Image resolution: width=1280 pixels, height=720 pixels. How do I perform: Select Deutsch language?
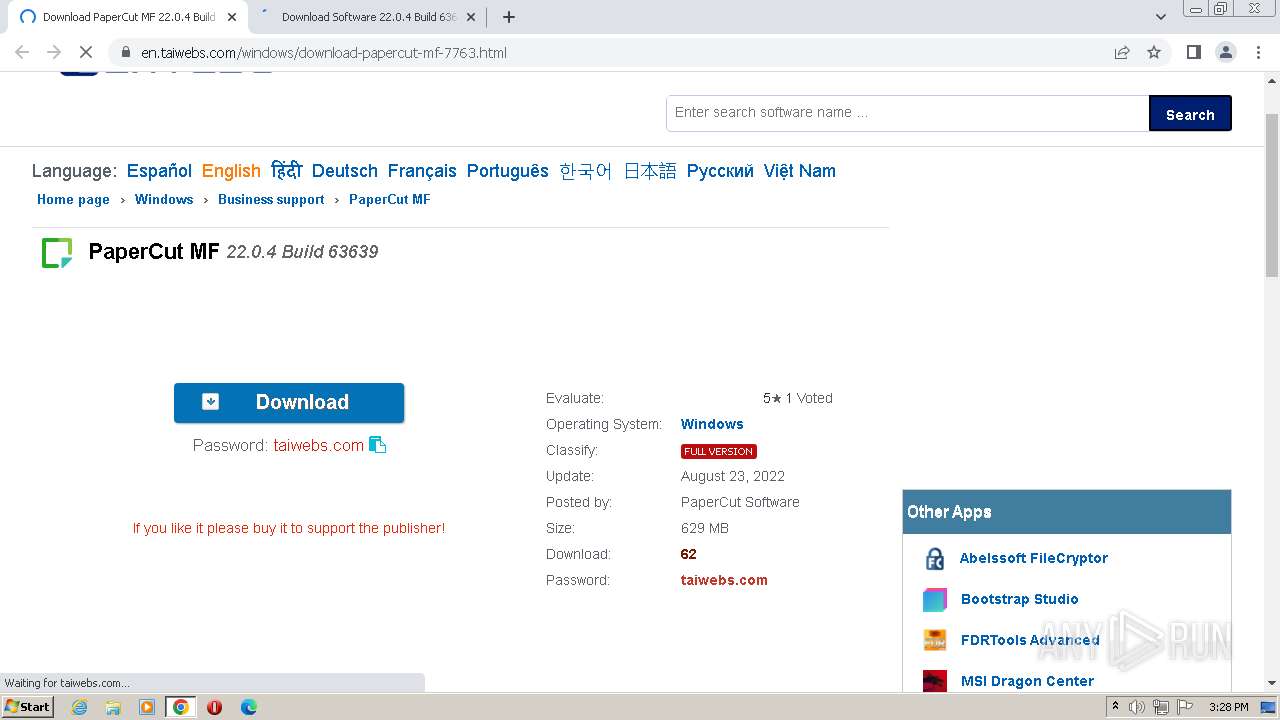(x=345, y=171)
